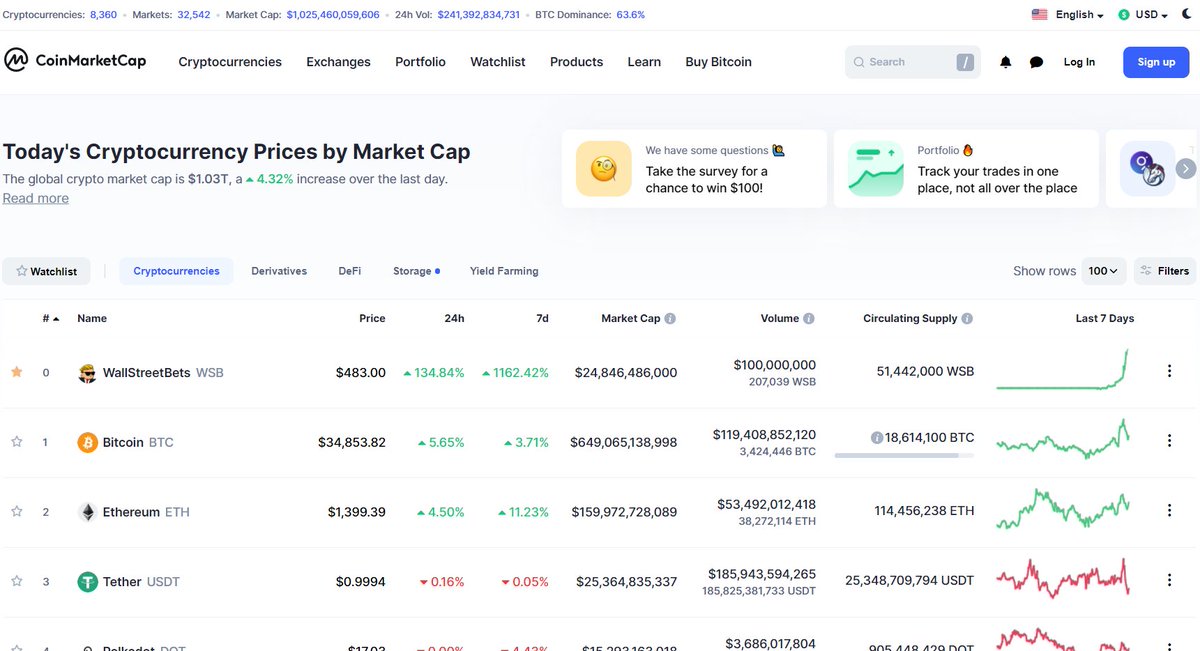Switch to the Storage tab
Image resolution: width=1200 pixels, height=651 pixels.
416,271
